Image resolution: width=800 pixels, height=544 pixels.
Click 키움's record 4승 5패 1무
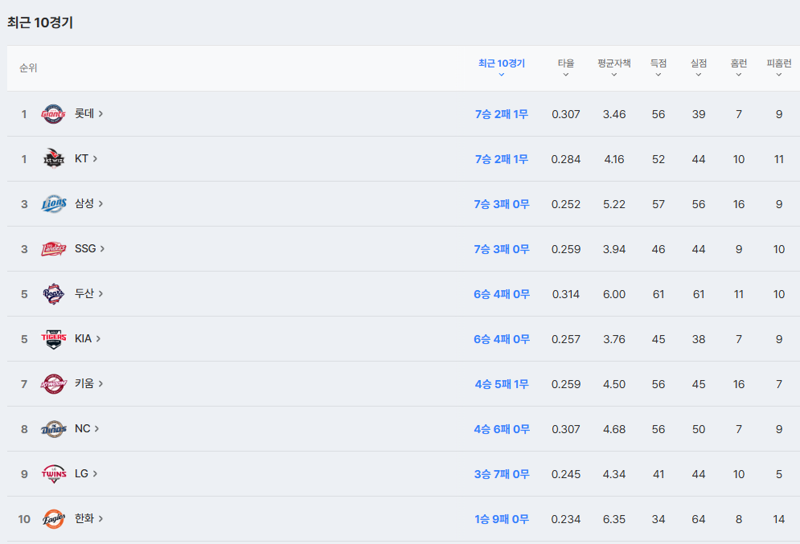502,384
